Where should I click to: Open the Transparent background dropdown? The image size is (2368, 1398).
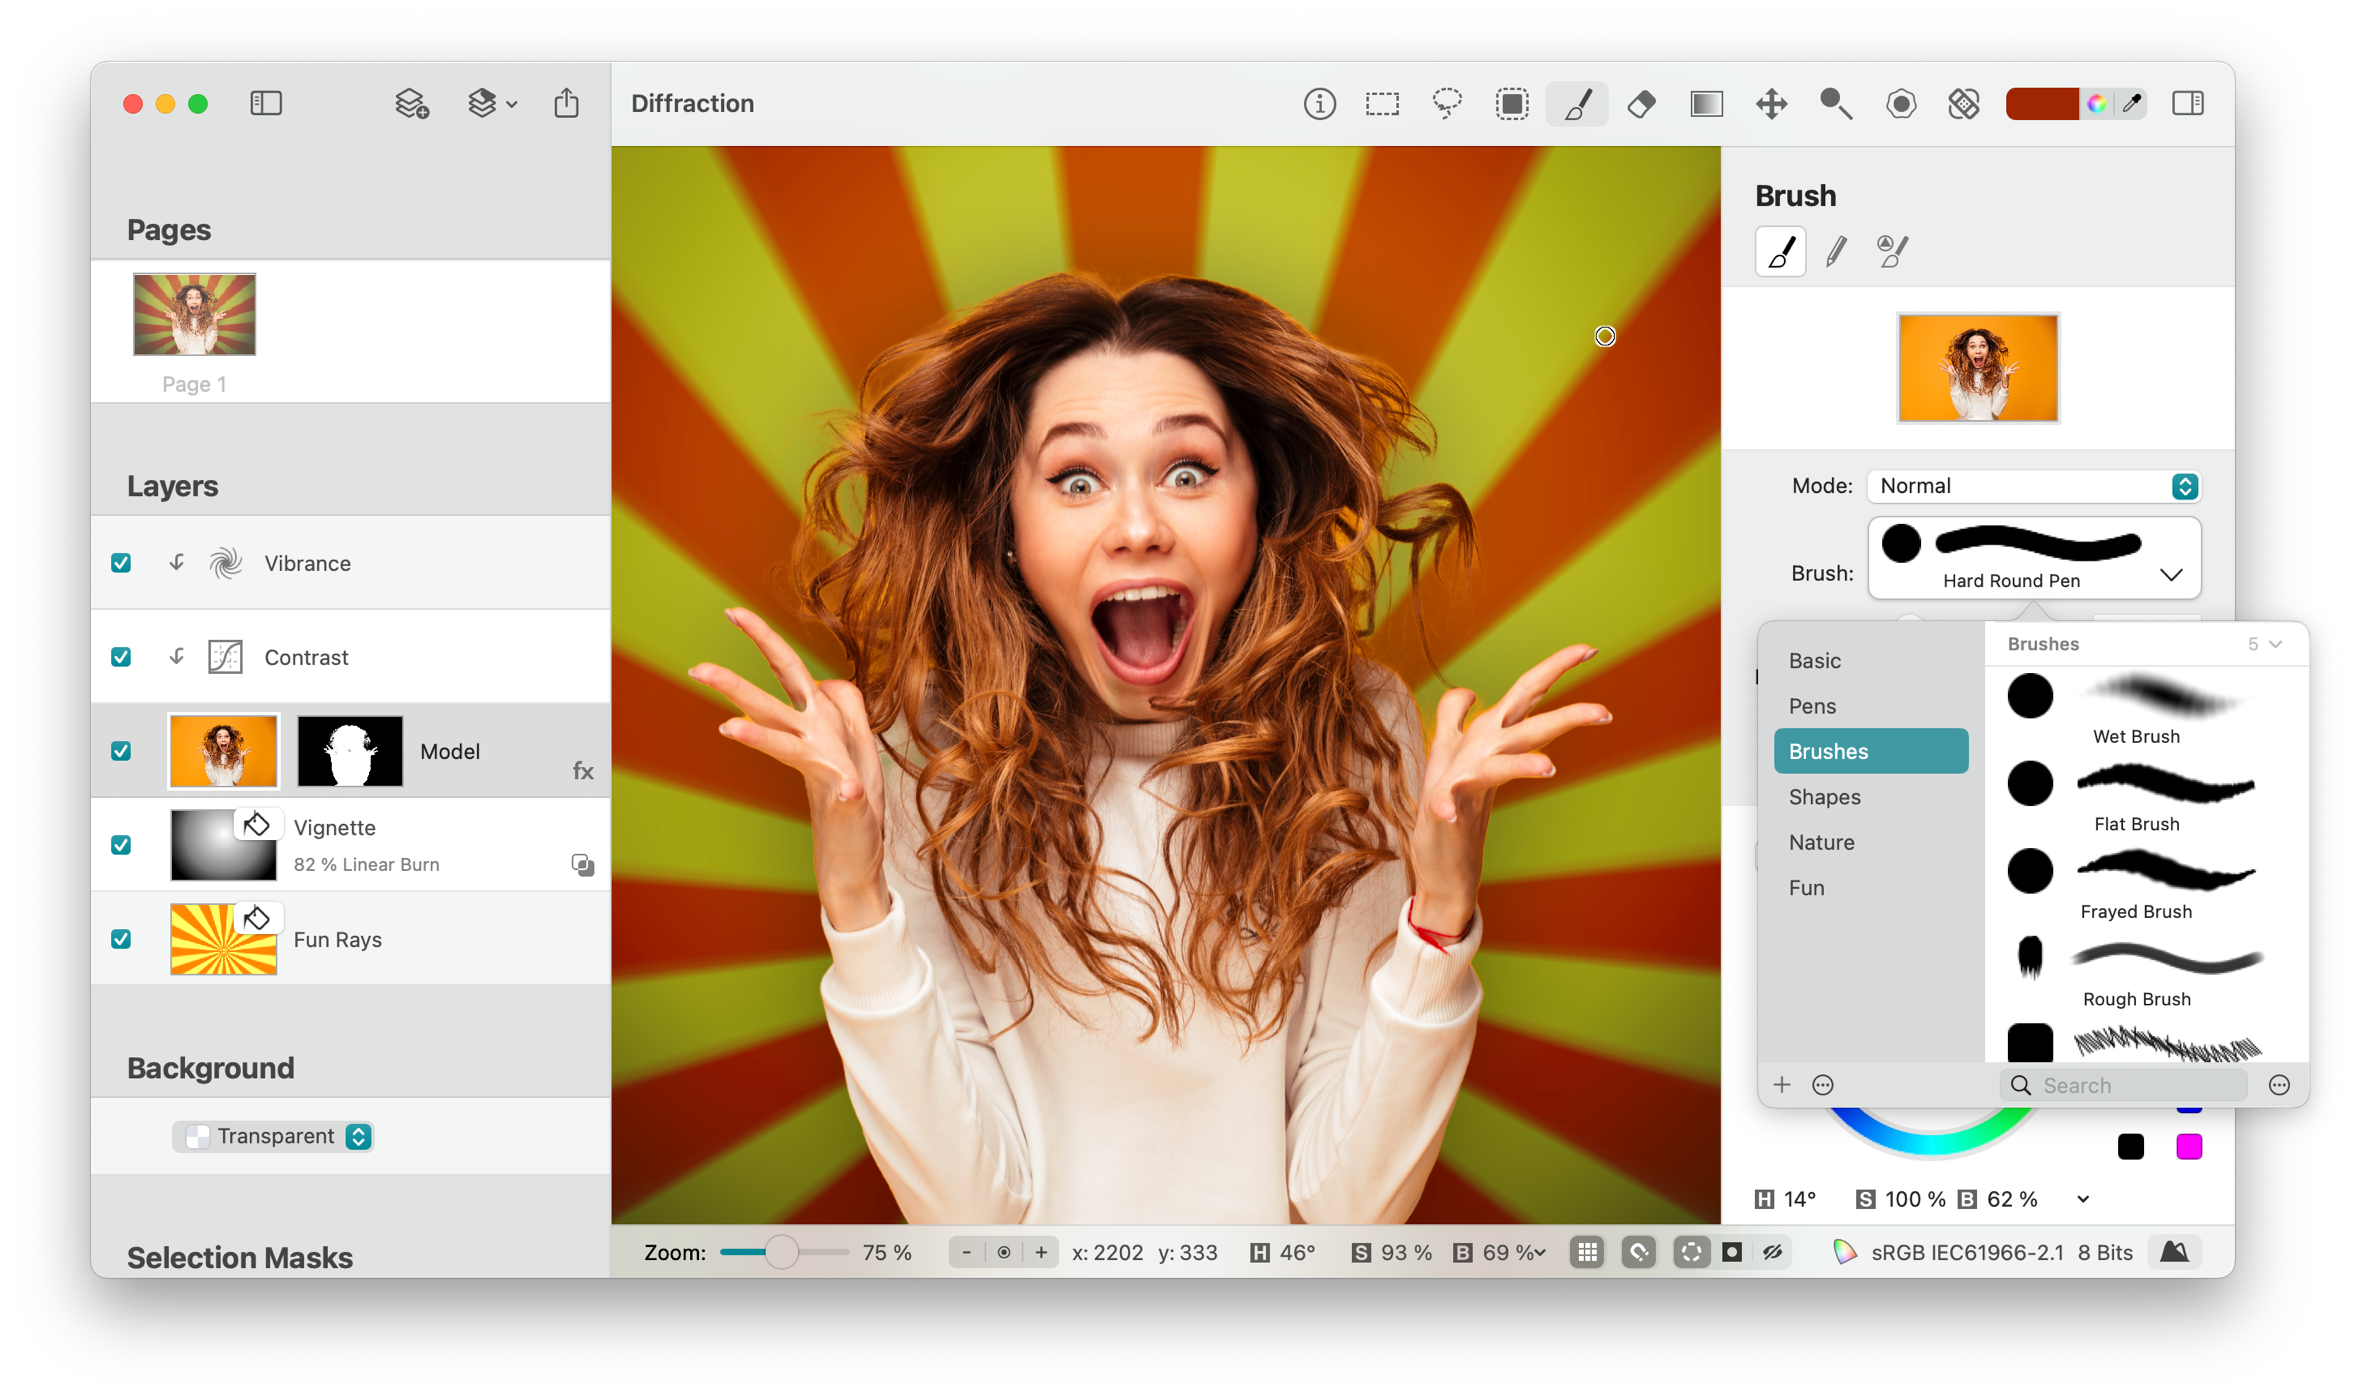(357, 1136)
